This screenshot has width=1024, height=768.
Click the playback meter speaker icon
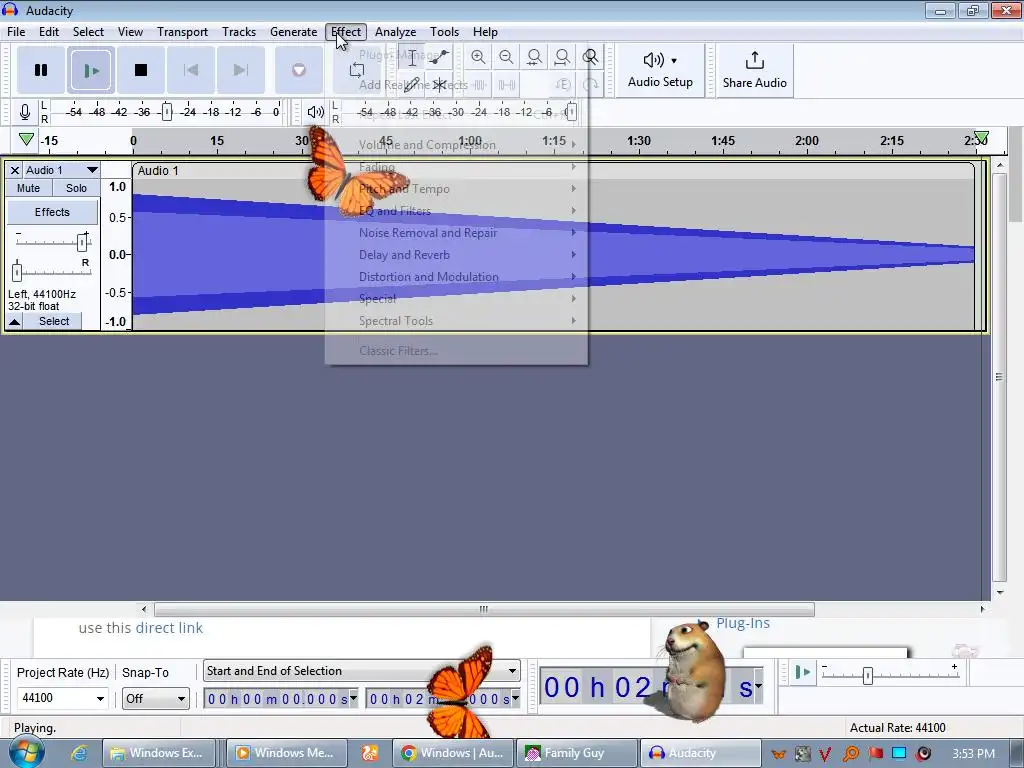click(x=315, y=112)
